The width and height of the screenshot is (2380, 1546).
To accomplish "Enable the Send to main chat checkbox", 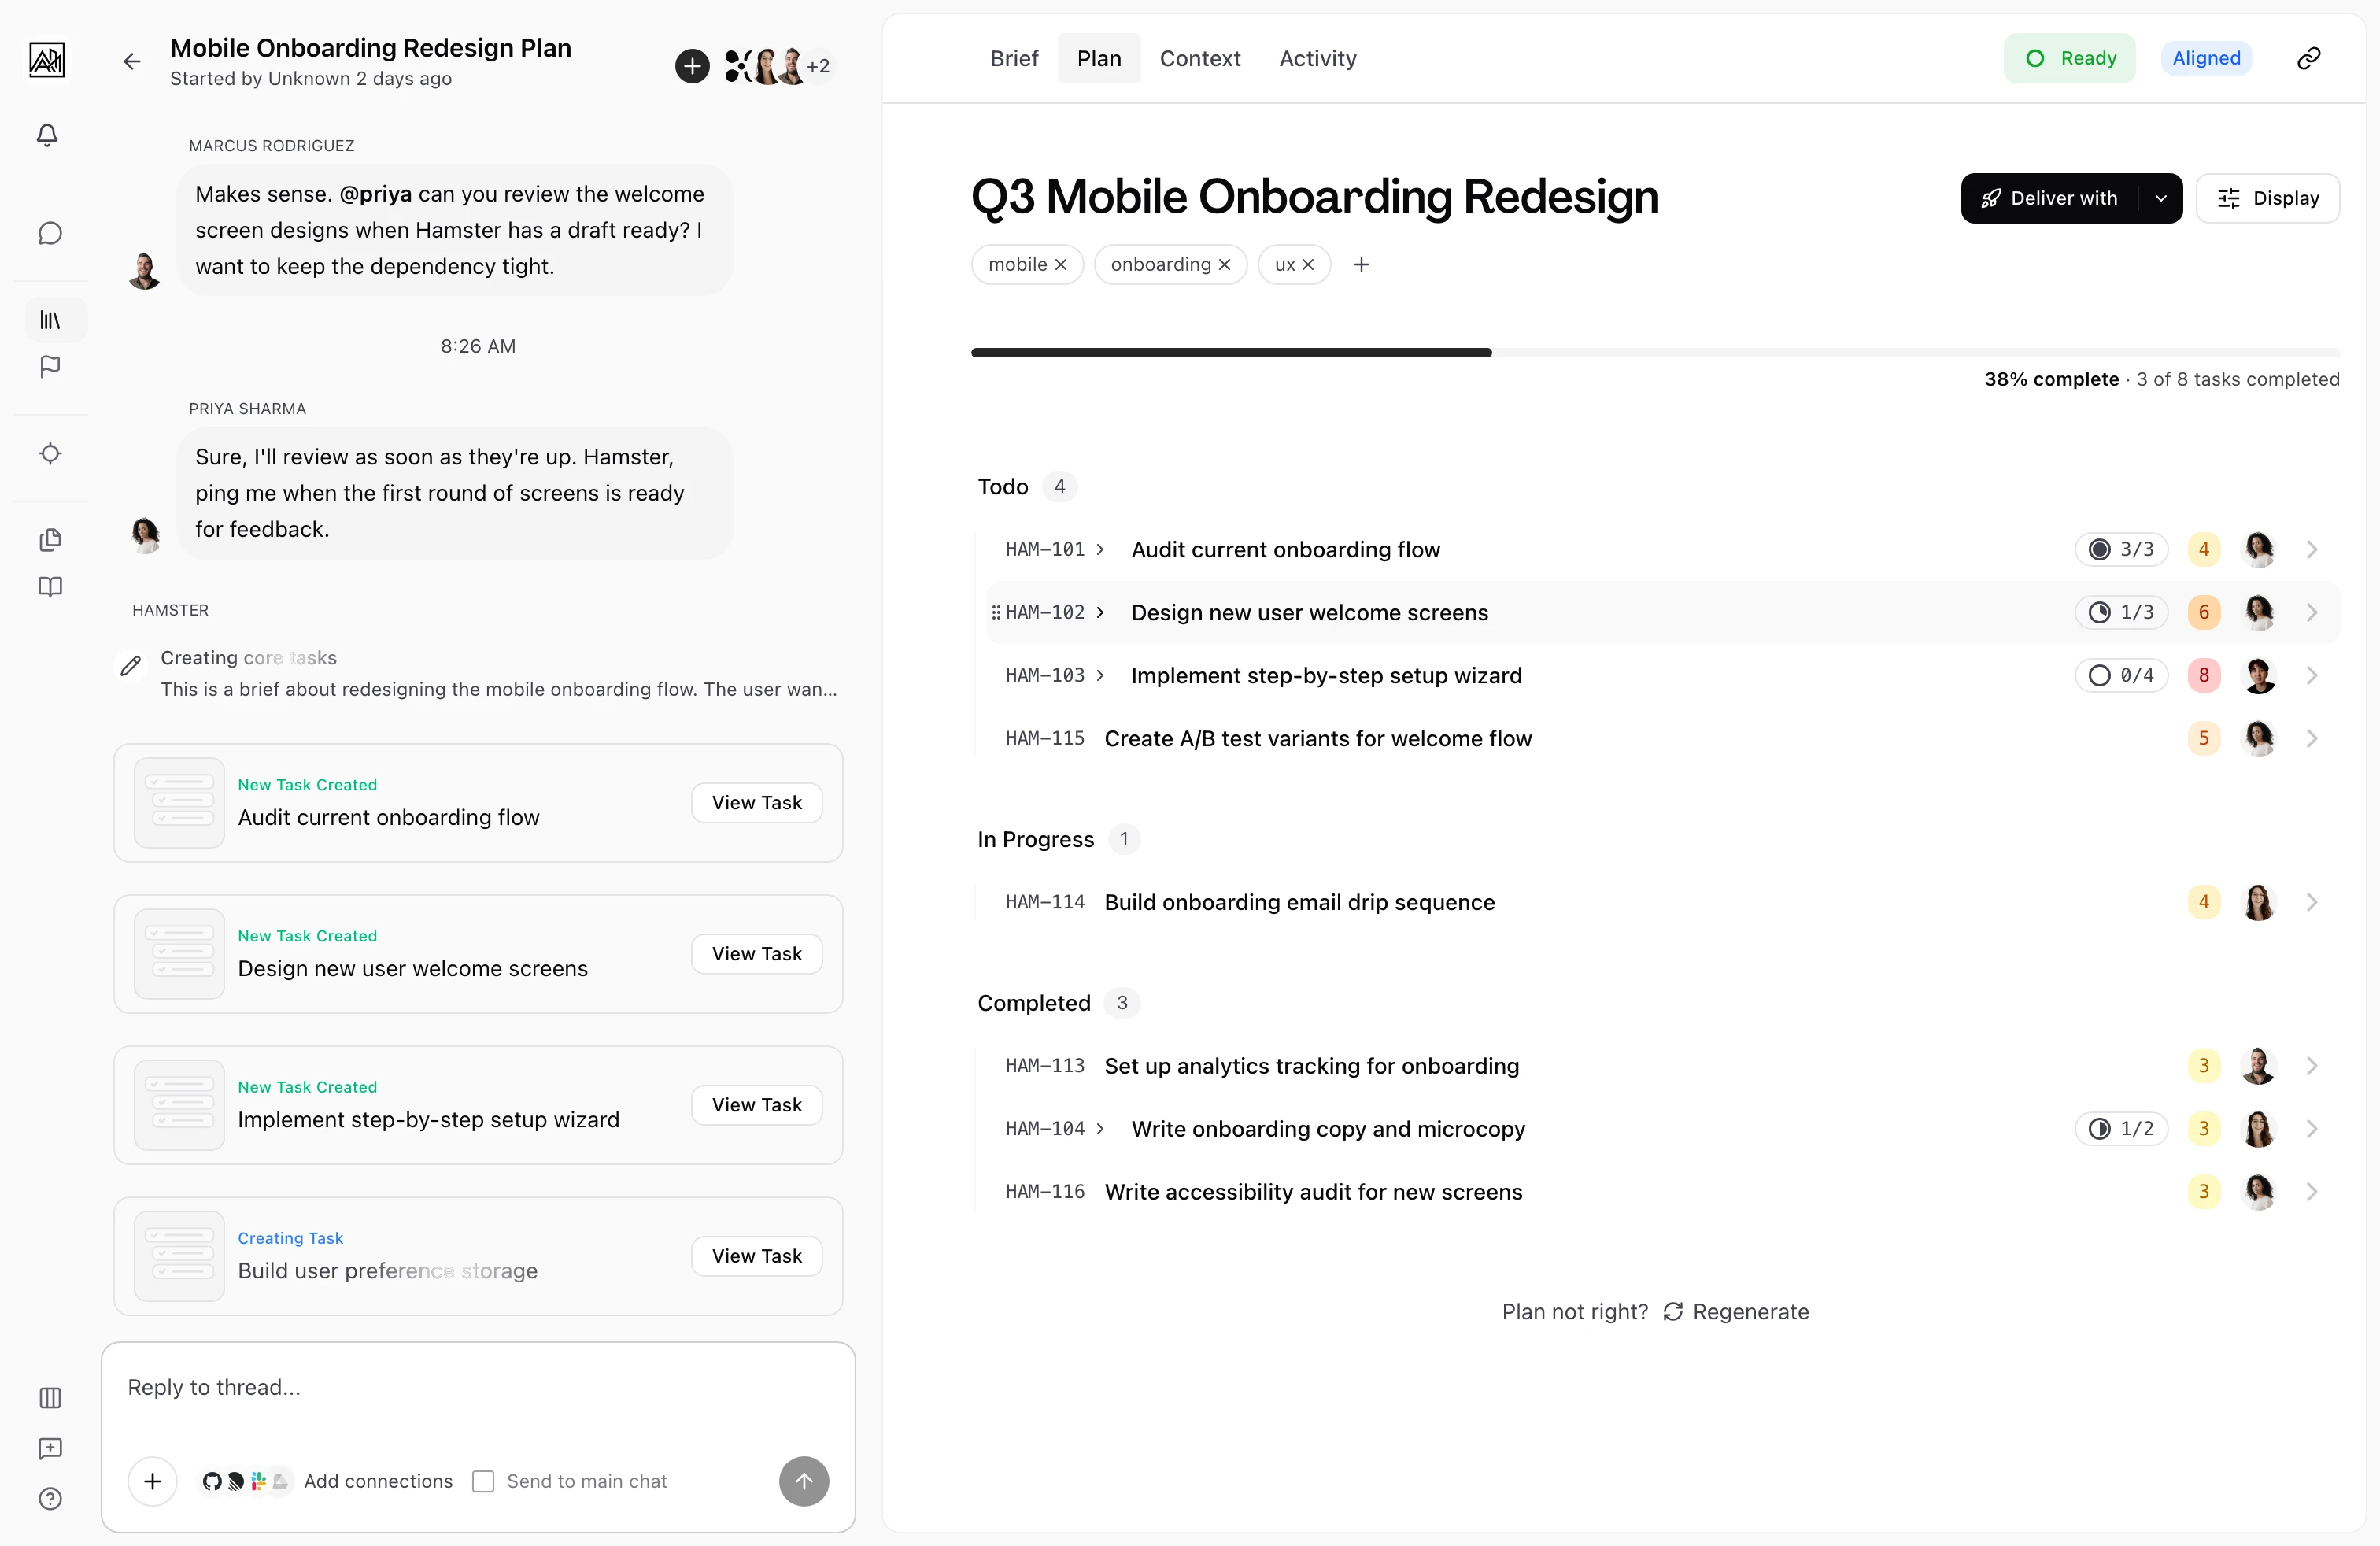I will pos(484,1481).
